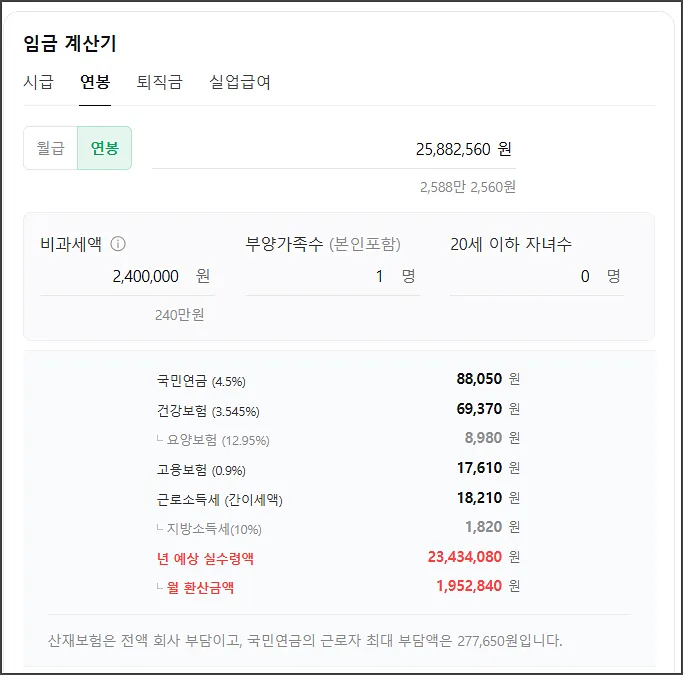
Task: Click the 23,434,080 yearly net amount
Action: tap(465, 557)
